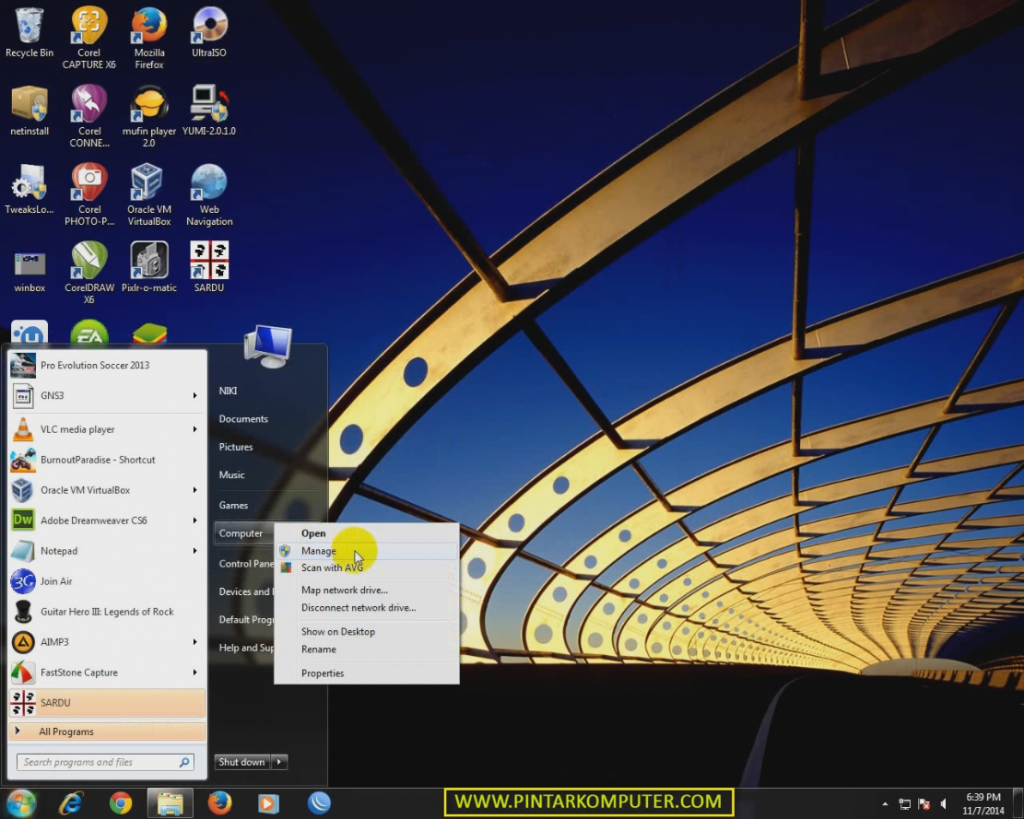Expand the AIMP3 jump list arrow
The width and height of the screenshot is (1024, 819).
[x=195, y=642]
